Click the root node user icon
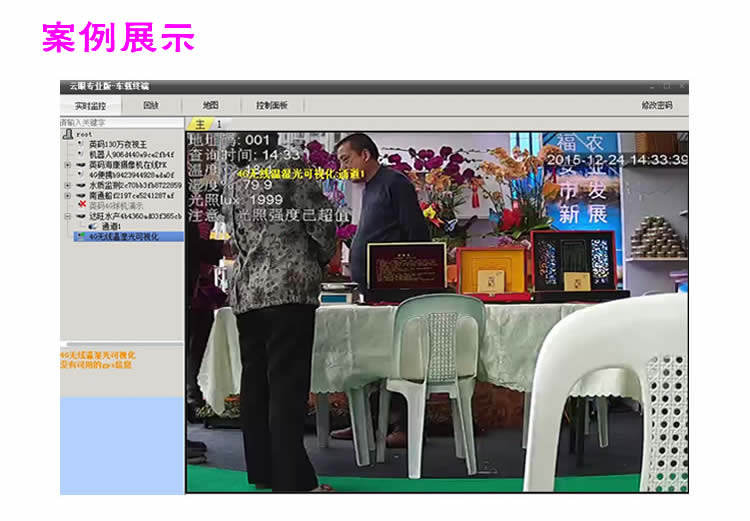 pyautogui.click(x=68, y=134)
